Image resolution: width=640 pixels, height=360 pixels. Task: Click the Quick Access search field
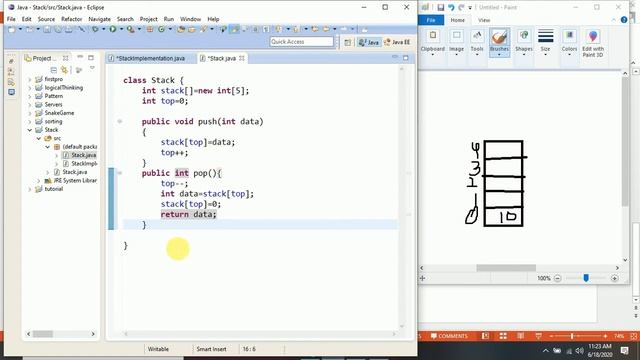(x=301, y=42)
